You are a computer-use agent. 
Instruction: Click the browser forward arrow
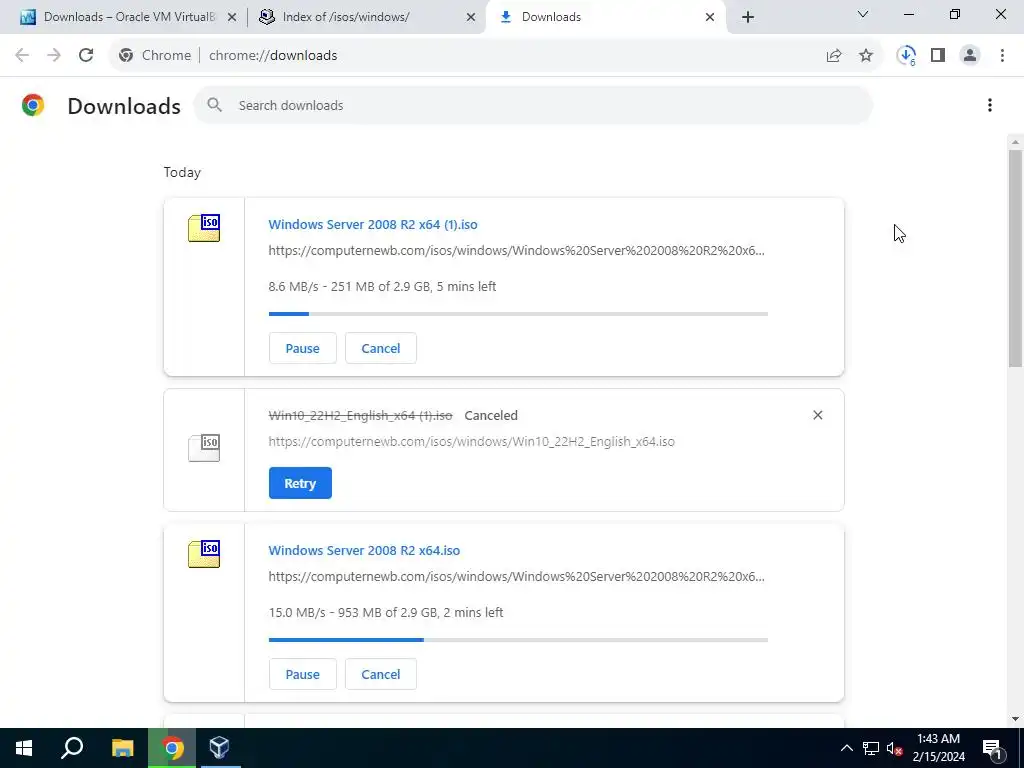click(54, 56)
